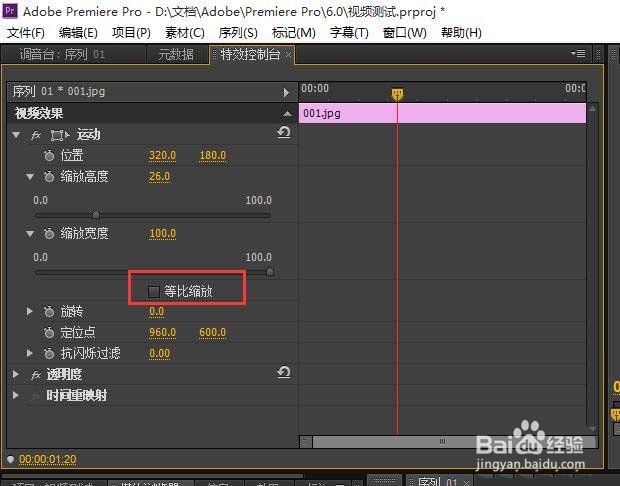
Task: Enable the 等比缩放 checkbox
Action: (153, 292)
